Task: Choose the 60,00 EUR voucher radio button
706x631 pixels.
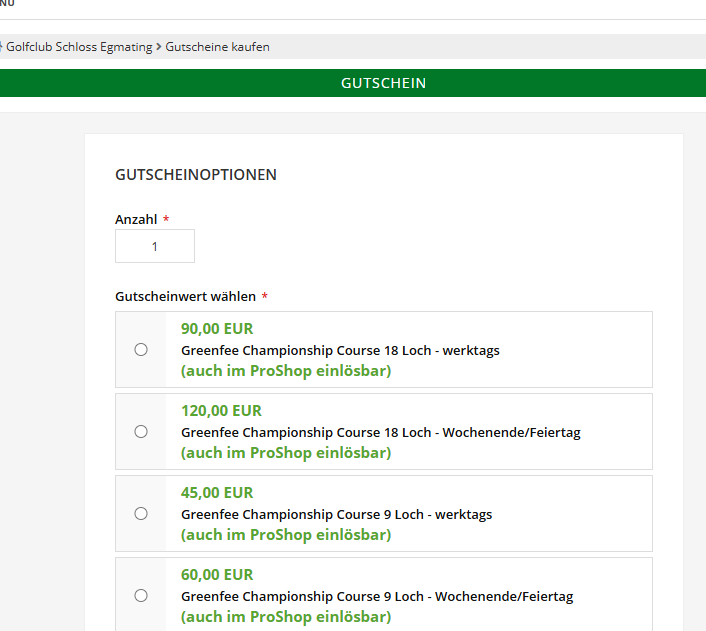Action: [x=141, y=595]
